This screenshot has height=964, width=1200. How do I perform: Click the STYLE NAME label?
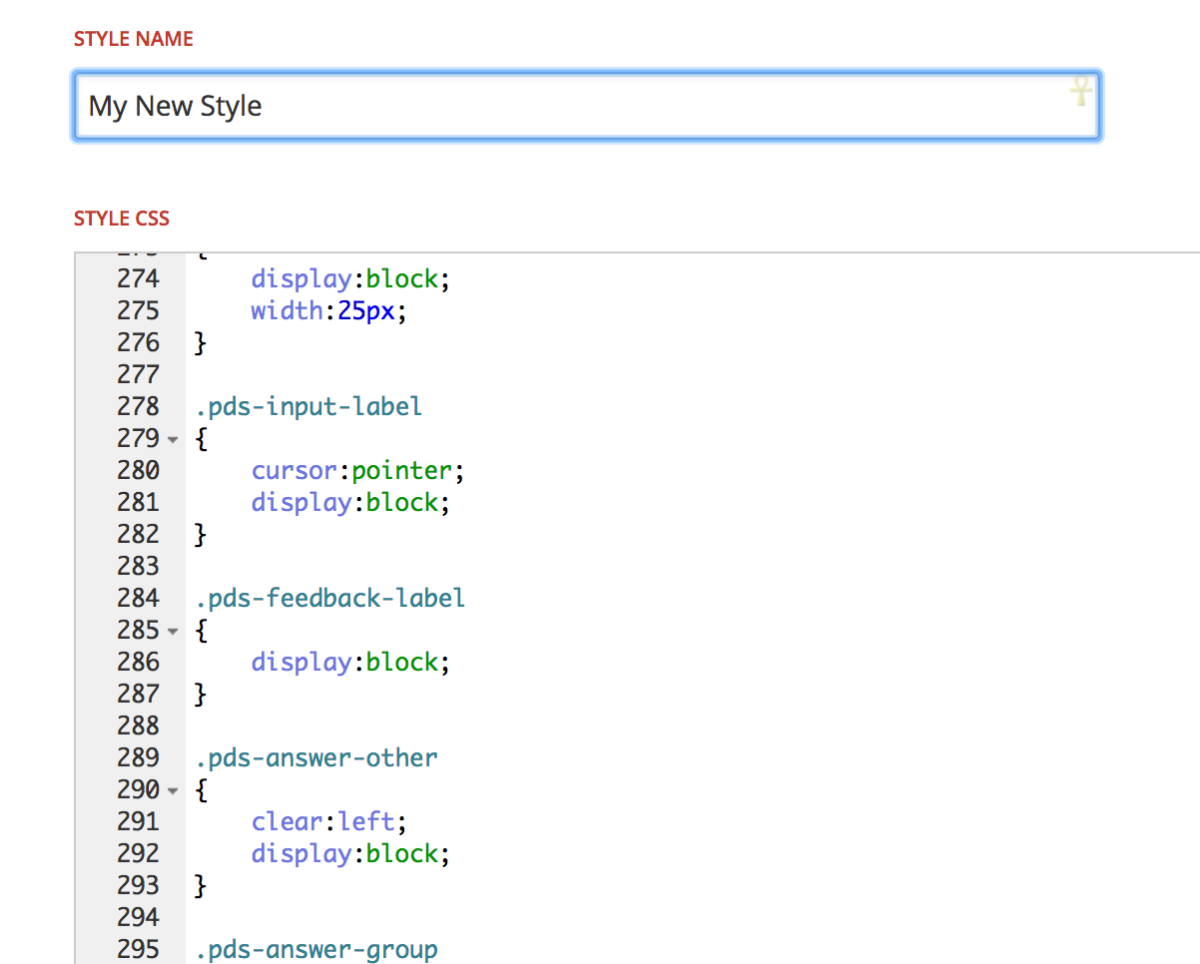click(x=133, y=40)
